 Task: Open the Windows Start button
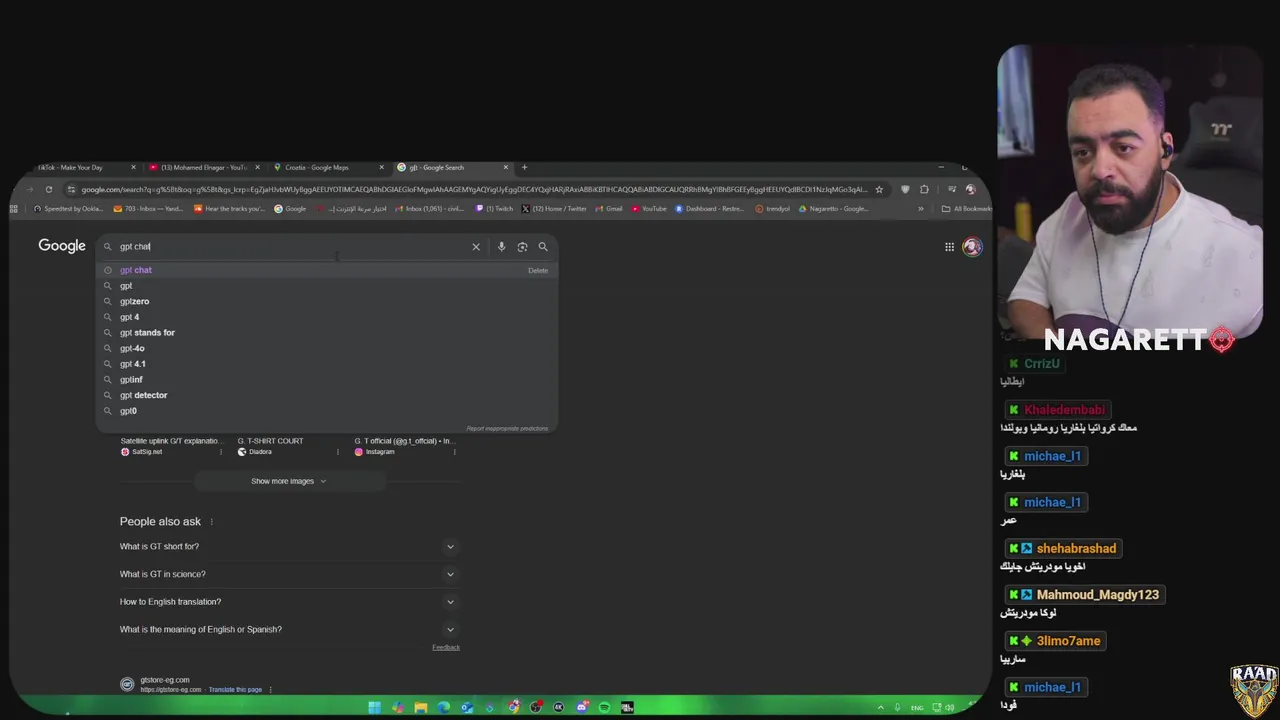tap(374, 707)
